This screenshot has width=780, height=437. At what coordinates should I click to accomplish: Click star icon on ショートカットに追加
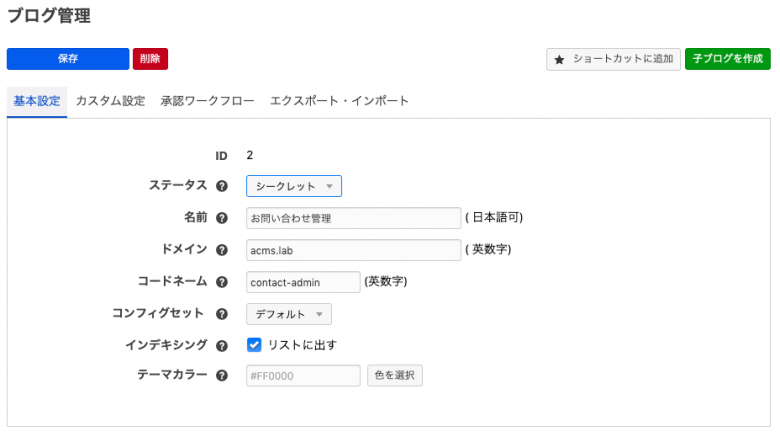pos(560,59)
